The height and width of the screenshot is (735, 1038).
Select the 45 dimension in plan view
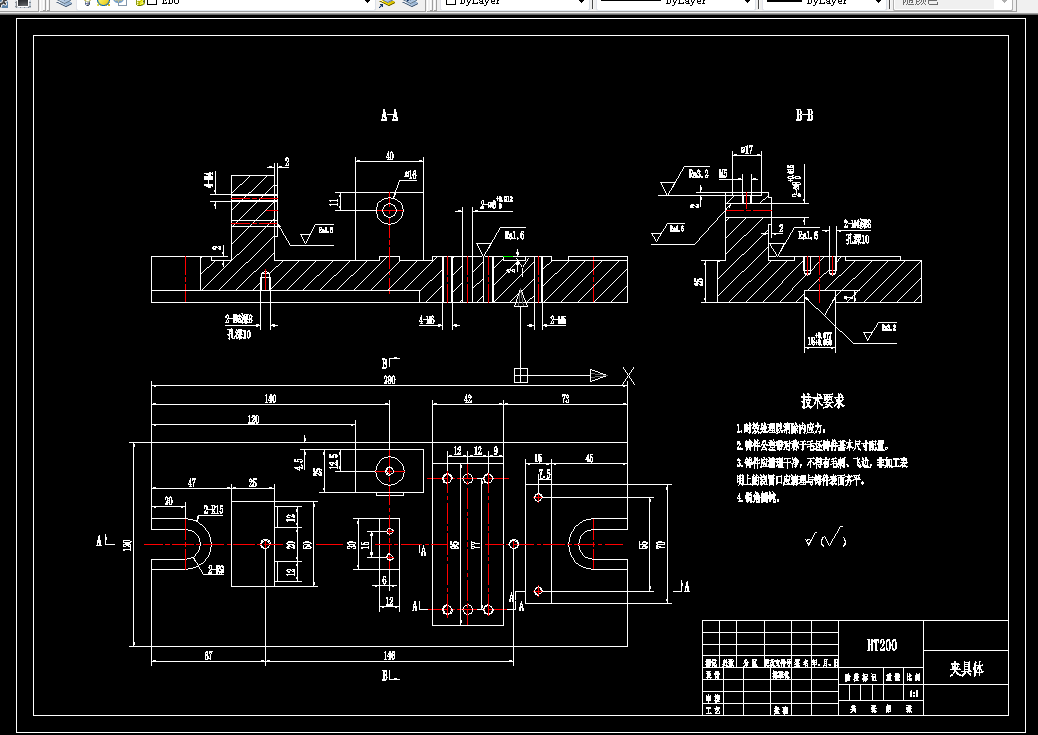pyautogui.click(x=589, y=458)
